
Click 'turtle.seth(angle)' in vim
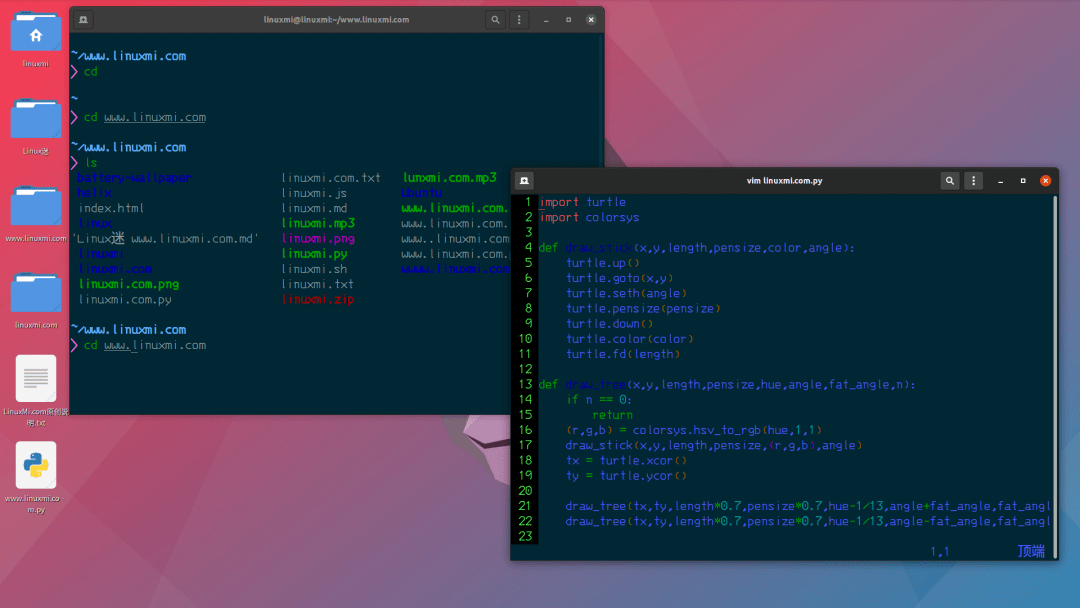[626, 293]
